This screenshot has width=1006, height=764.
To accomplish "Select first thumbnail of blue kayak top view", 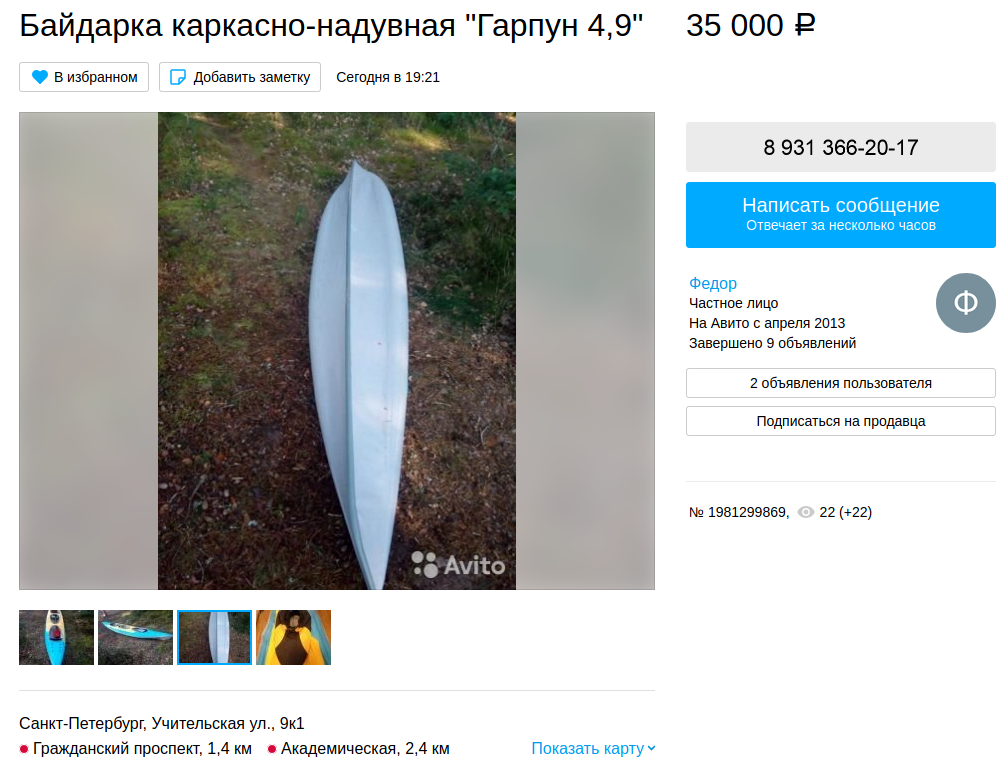I will click(x=56, y=637).
